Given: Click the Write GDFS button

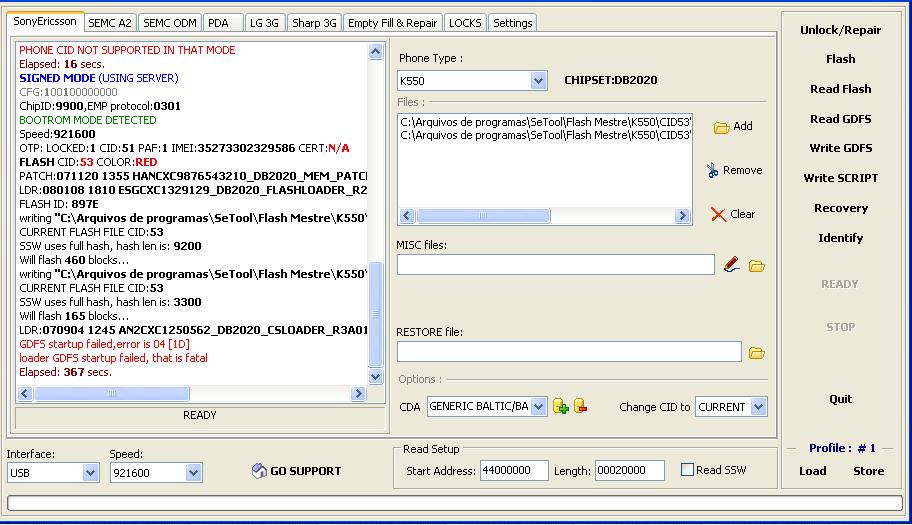Looking at the screenshot, I should coord(840,148).
